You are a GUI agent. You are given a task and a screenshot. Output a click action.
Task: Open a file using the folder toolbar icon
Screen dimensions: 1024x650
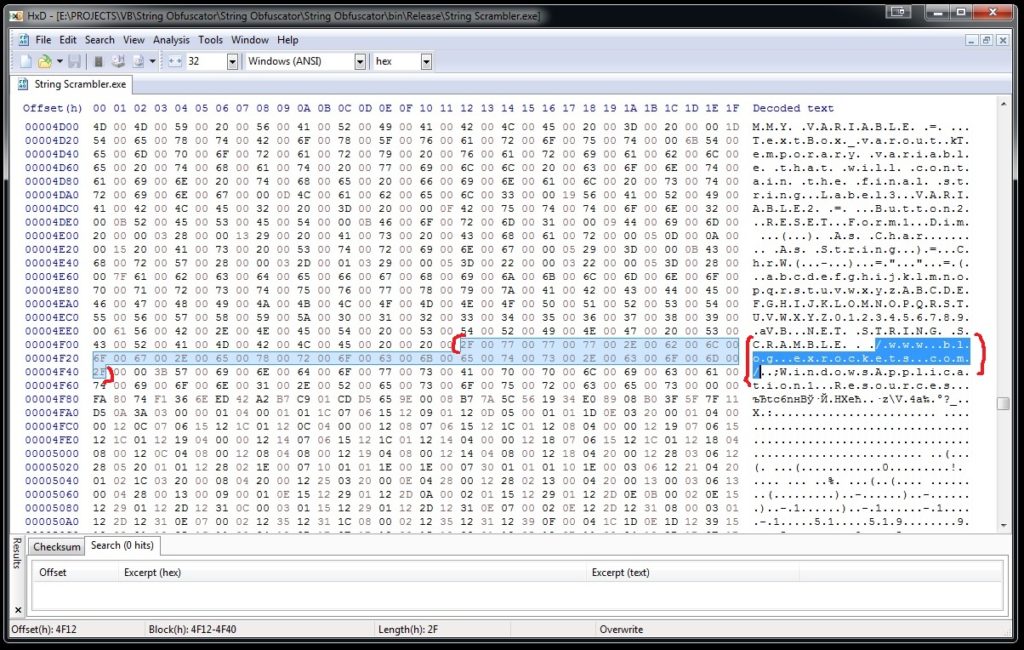point(44,60)
